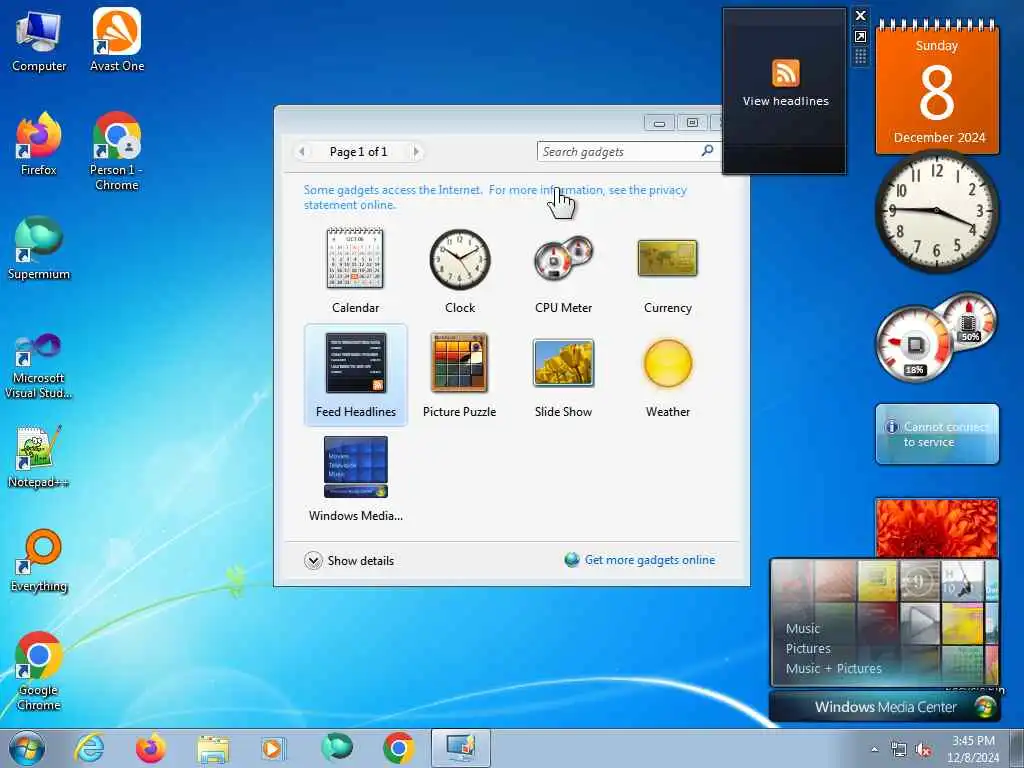The width and height of the screenshot is (1024, 768).
Task: Open Person 1 - Chrome desktop shortcut
Action: (117, 152)
